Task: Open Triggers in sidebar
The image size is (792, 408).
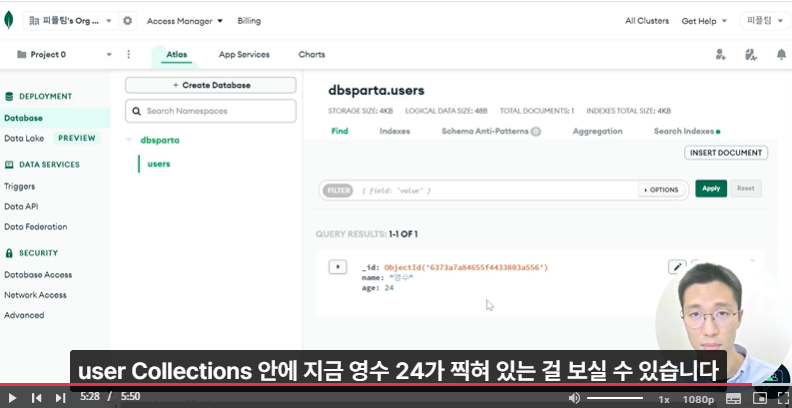Action: pos(19,186)
